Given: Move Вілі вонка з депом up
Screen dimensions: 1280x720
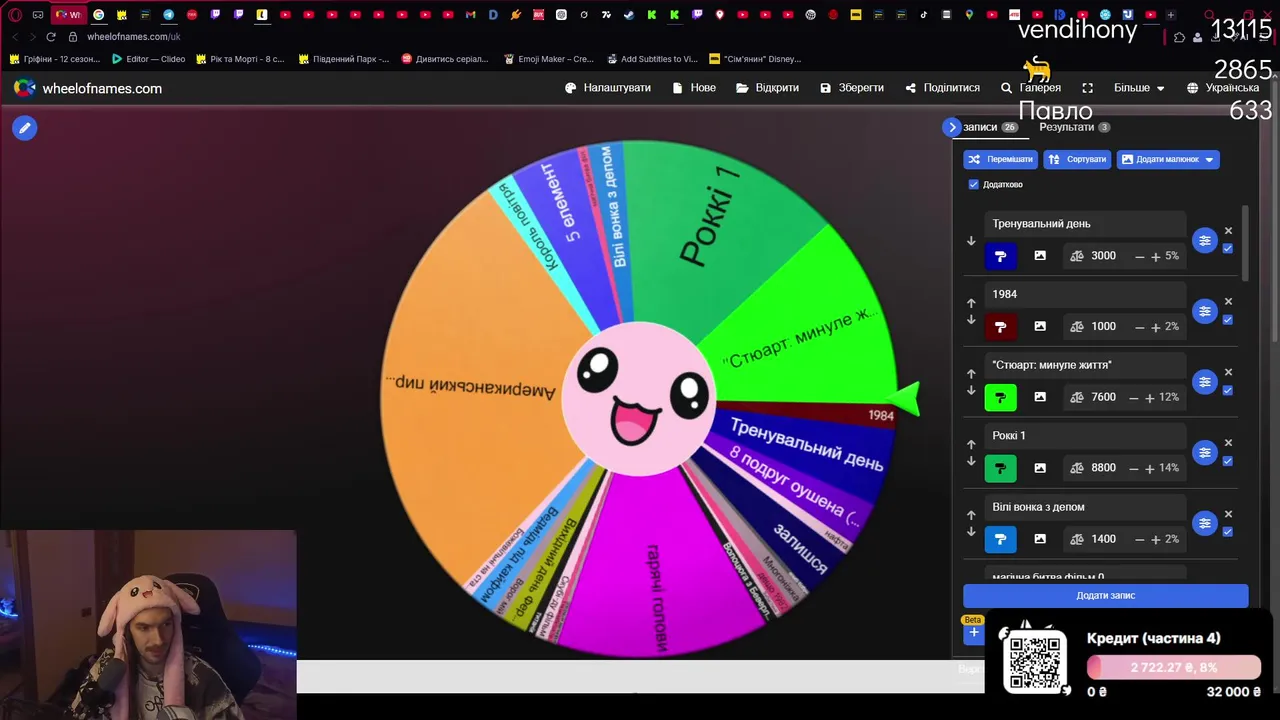Looking at the screenshot, I should point(971,515).
